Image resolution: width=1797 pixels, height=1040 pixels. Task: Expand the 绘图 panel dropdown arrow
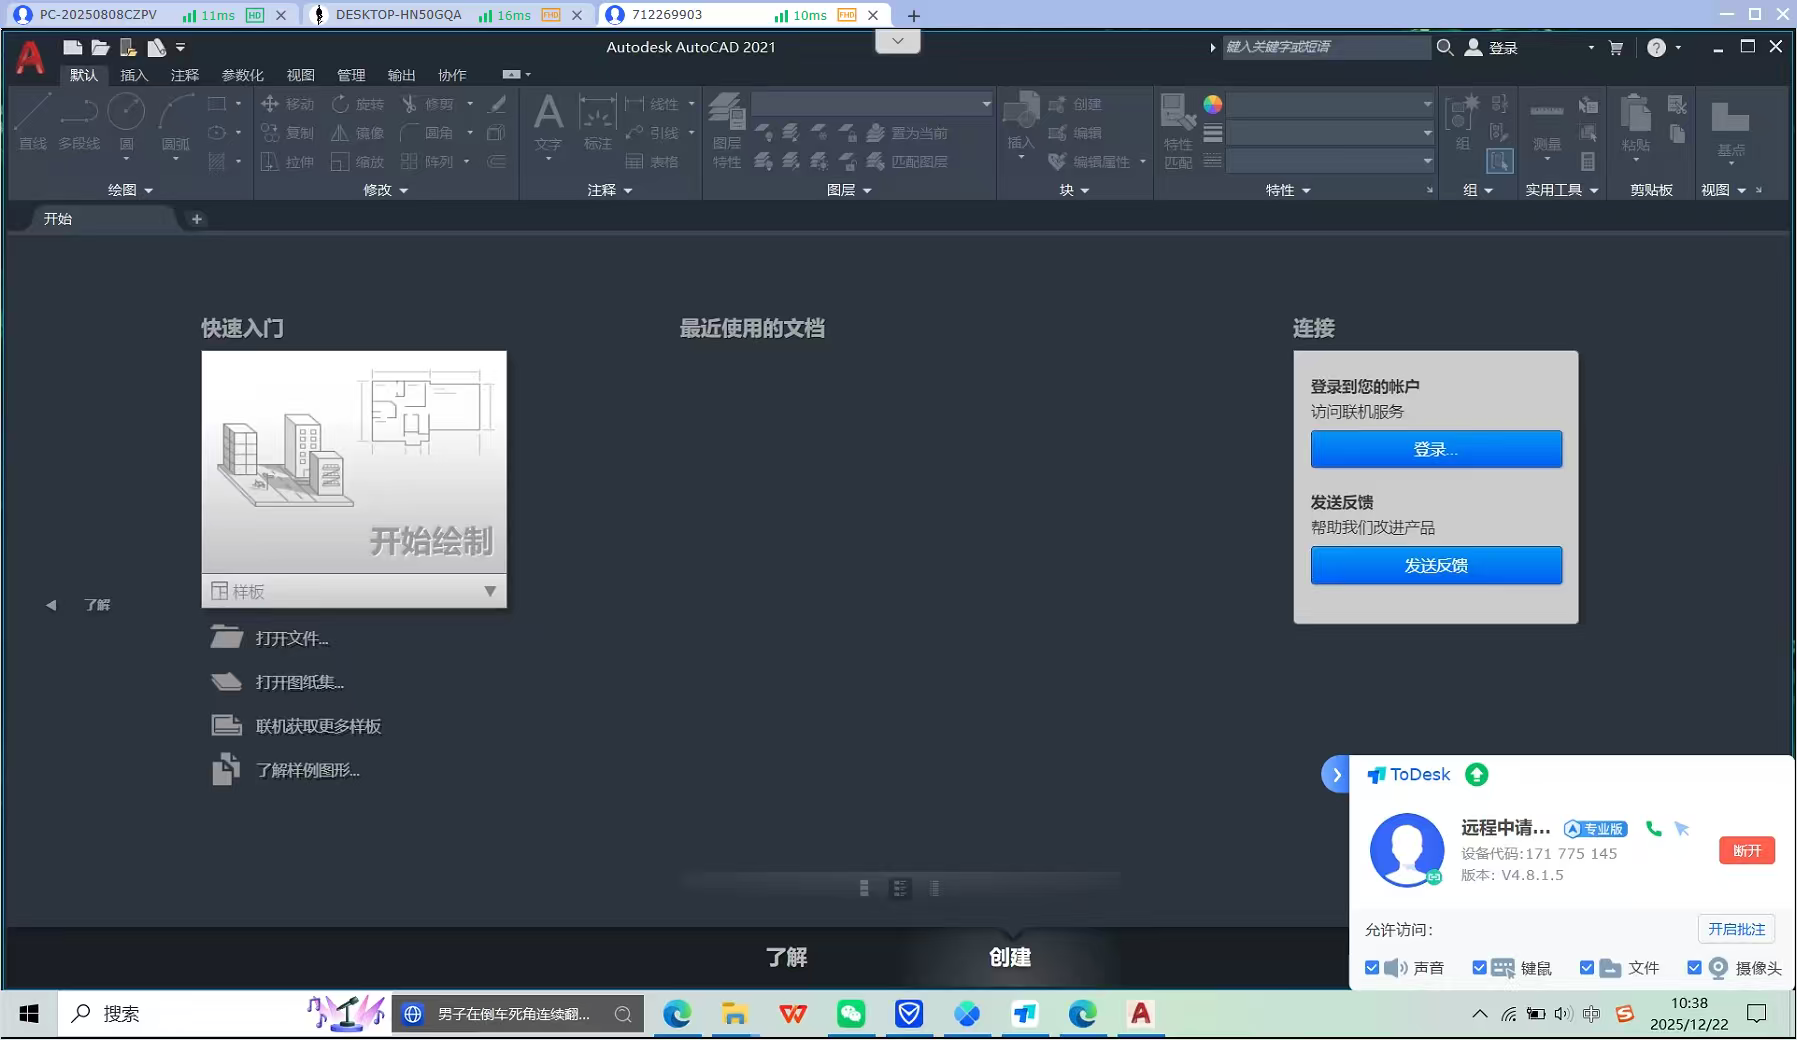[x=148, y=190]
